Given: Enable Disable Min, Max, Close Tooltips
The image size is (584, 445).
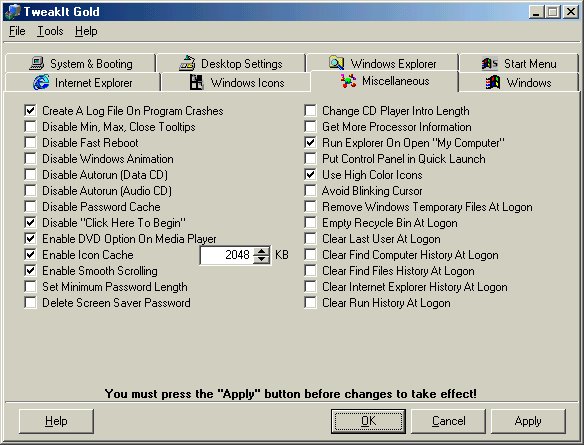Looking at the screenshot, I should 31,127.
